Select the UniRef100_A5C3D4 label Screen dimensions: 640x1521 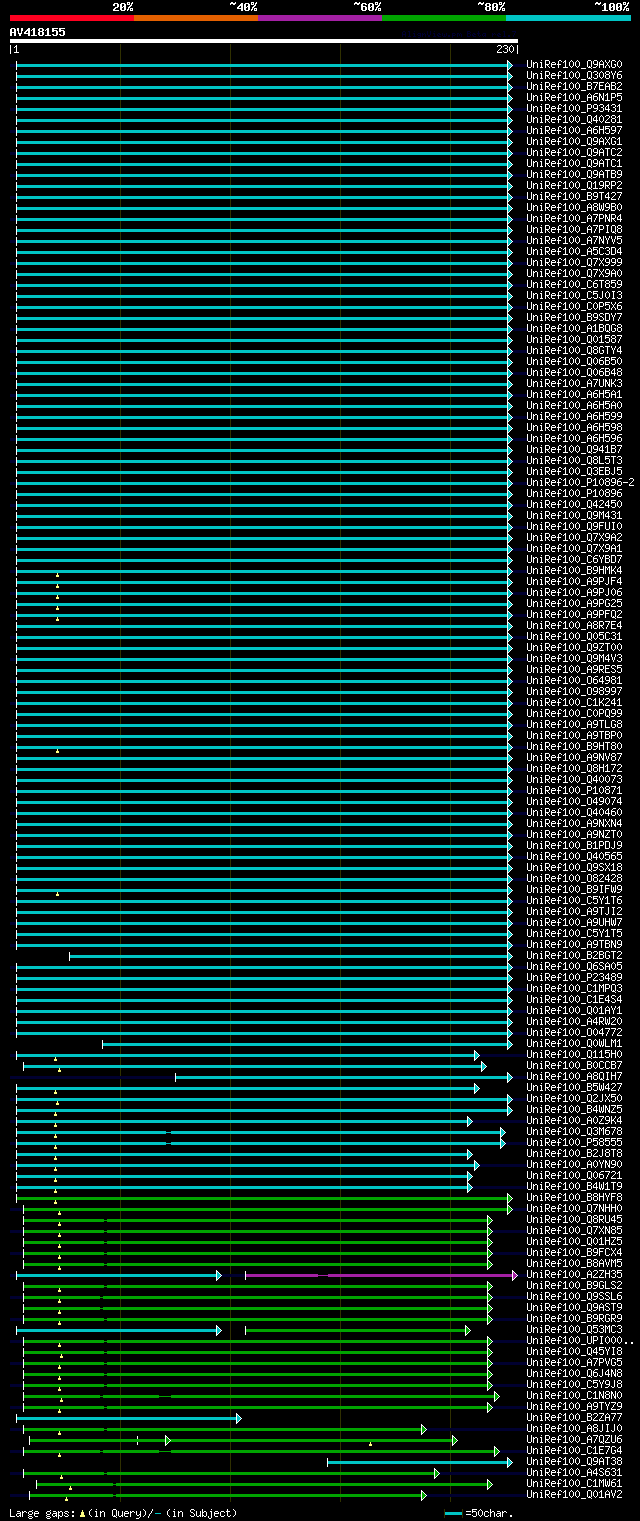coord(574,252)
